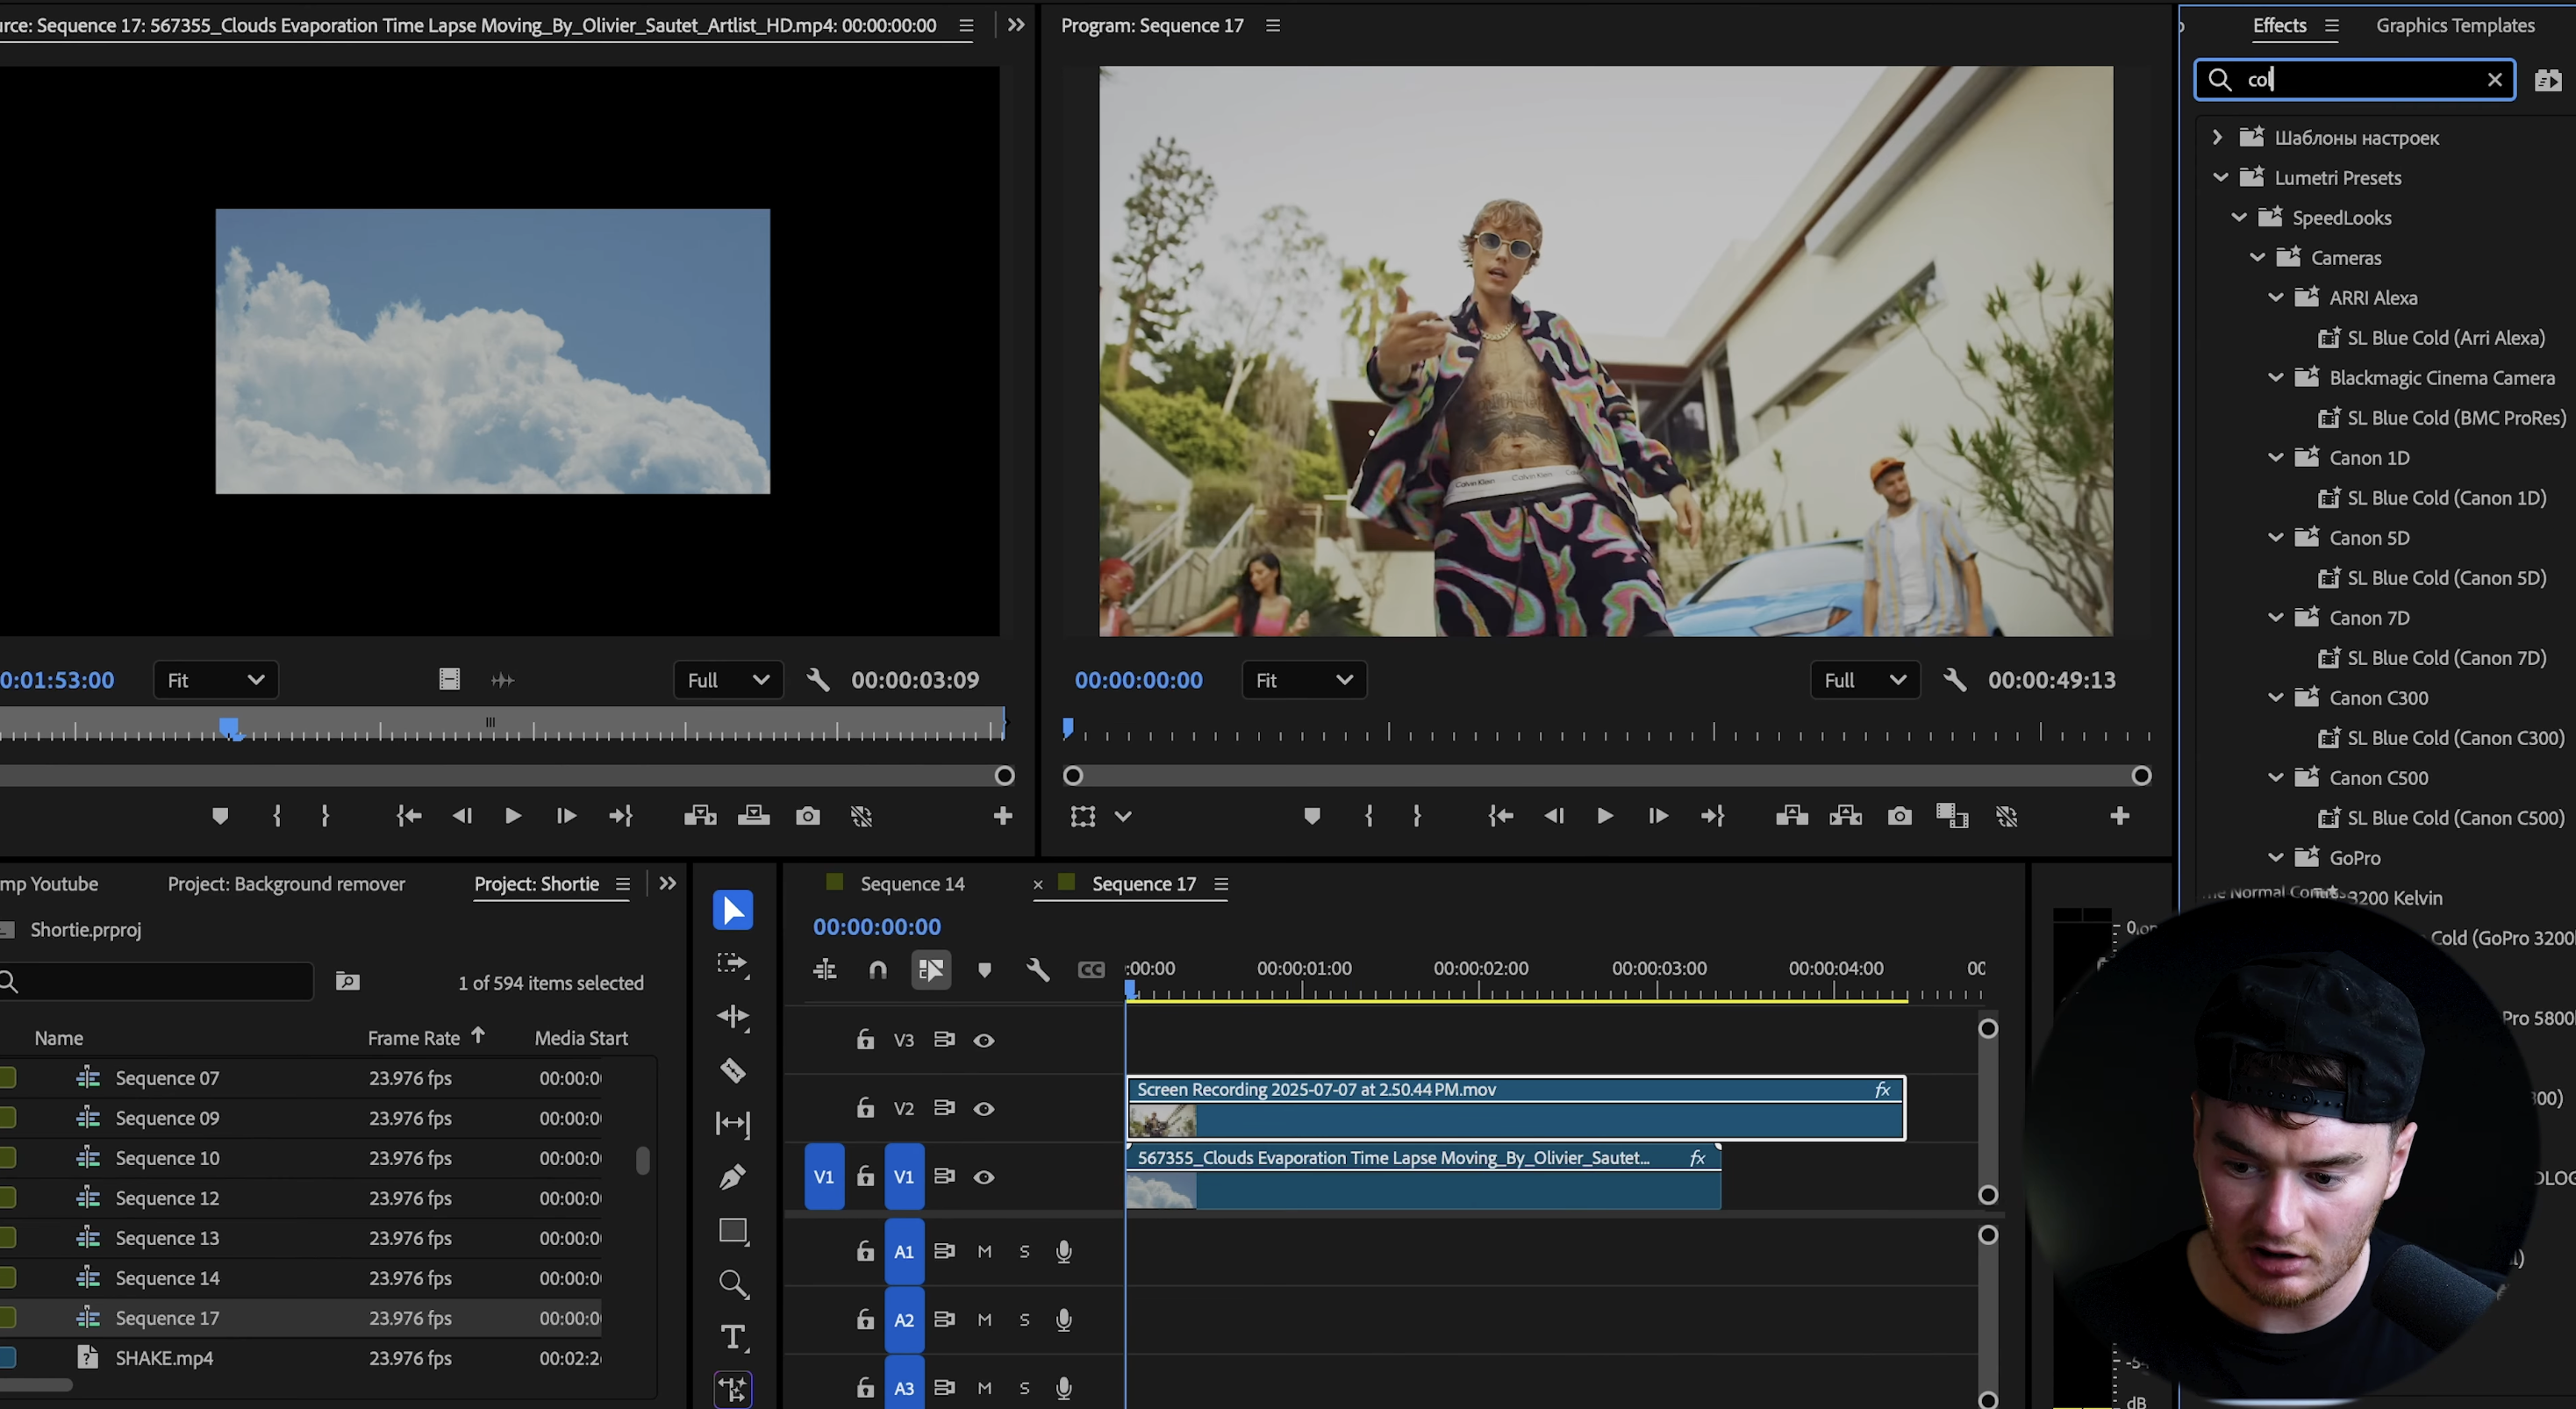This screenshot has height=1409, width=2576.
Task: Click Extract button in Program monitor
Action: 1845,816
